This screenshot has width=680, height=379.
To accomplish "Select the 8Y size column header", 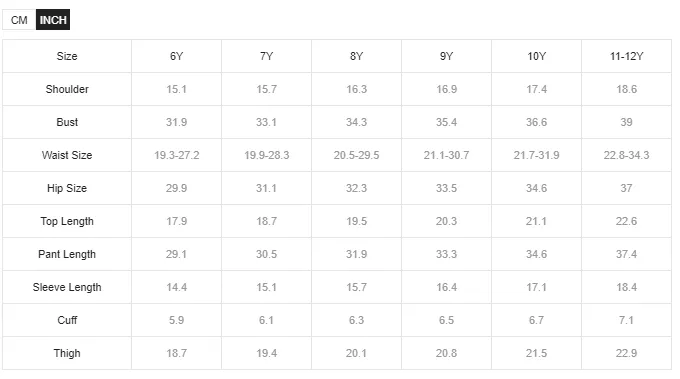I will (356, 56).
